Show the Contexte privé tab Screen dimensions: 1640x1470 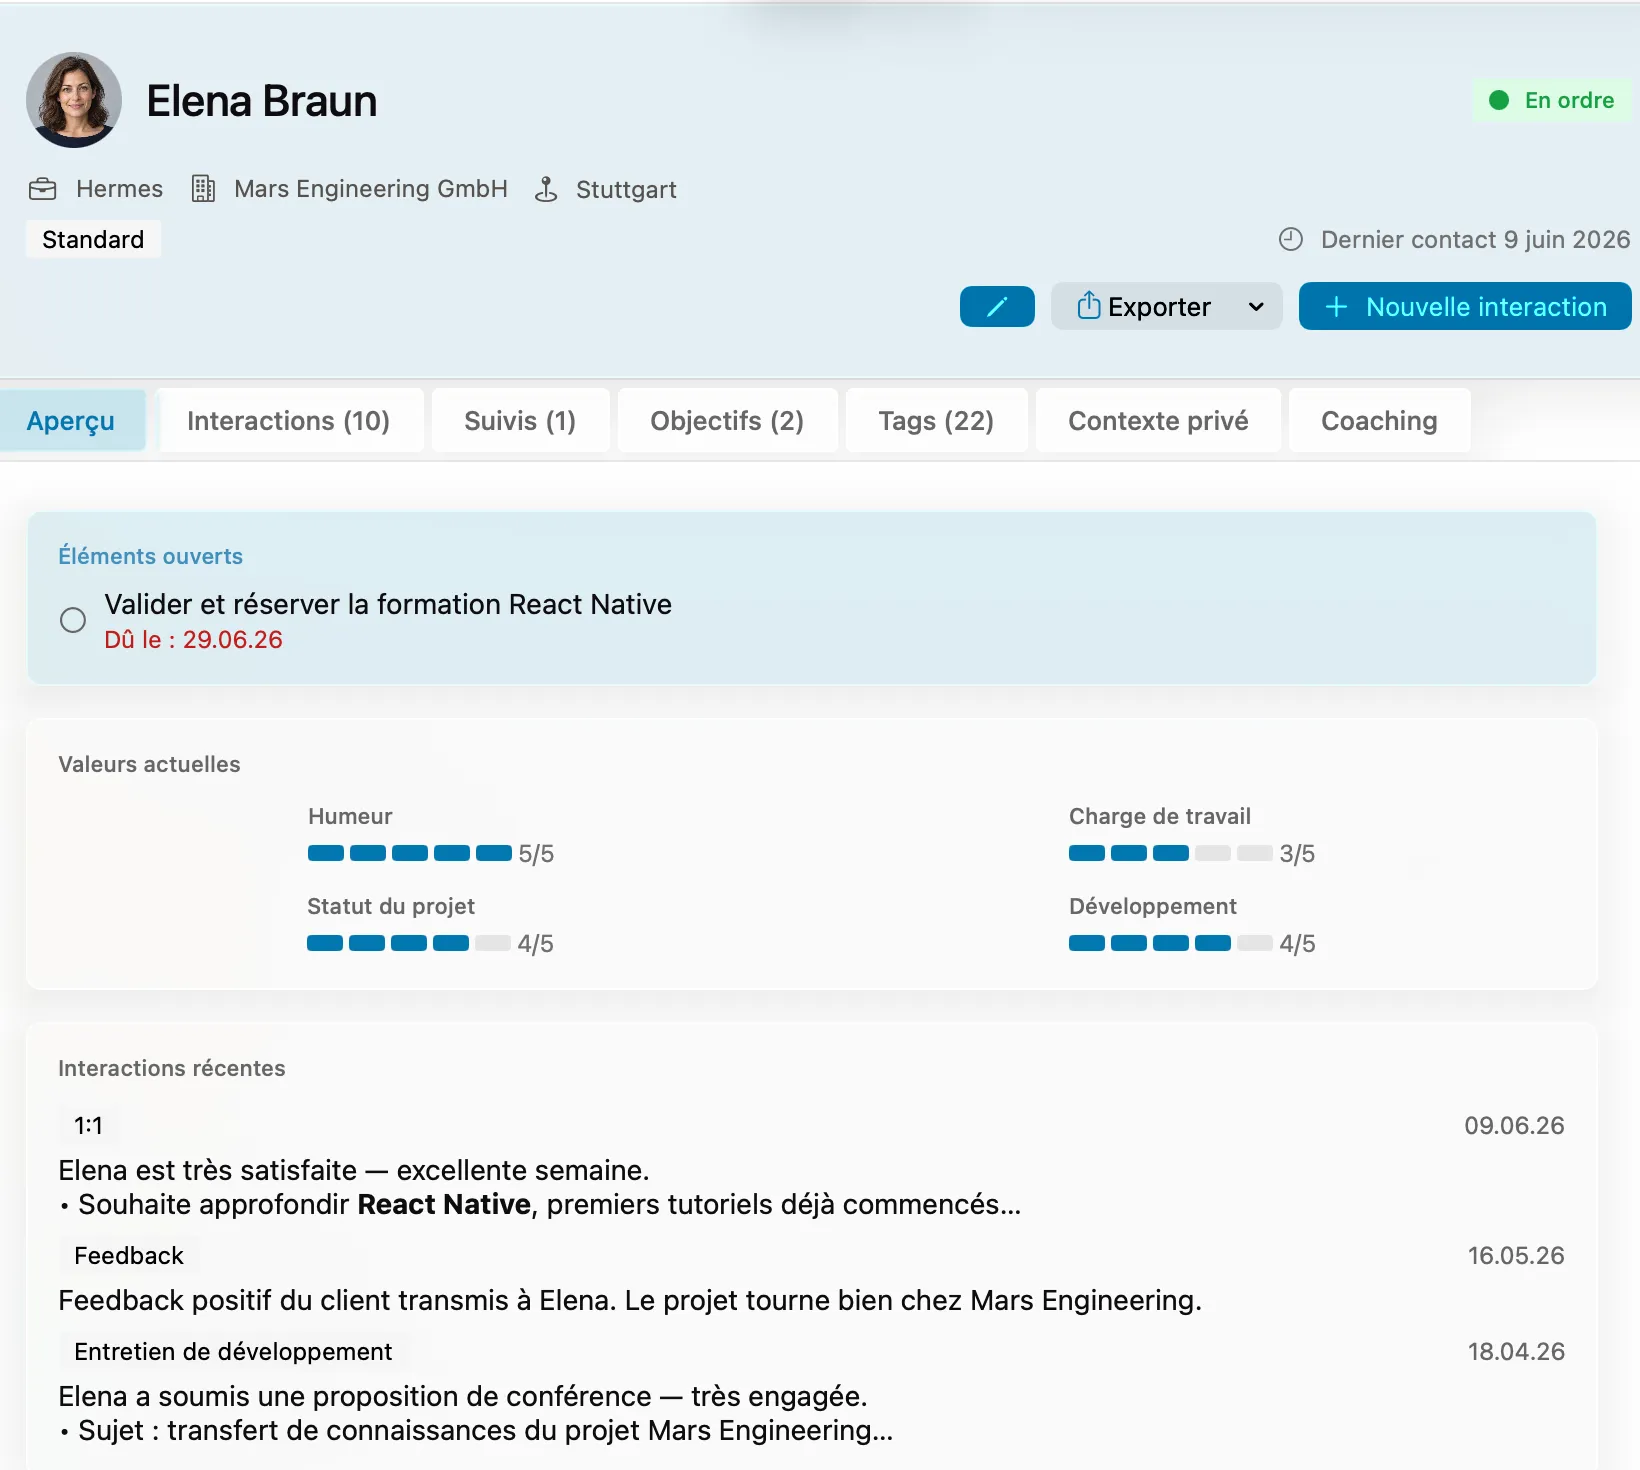[x=1158, y=420]
